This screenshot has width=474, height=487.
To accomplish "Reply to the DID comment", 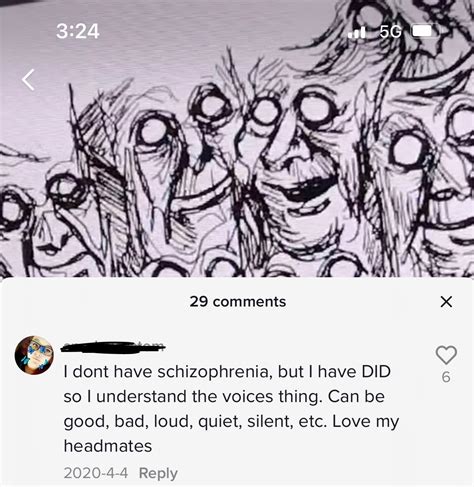I will coord(158,473).
